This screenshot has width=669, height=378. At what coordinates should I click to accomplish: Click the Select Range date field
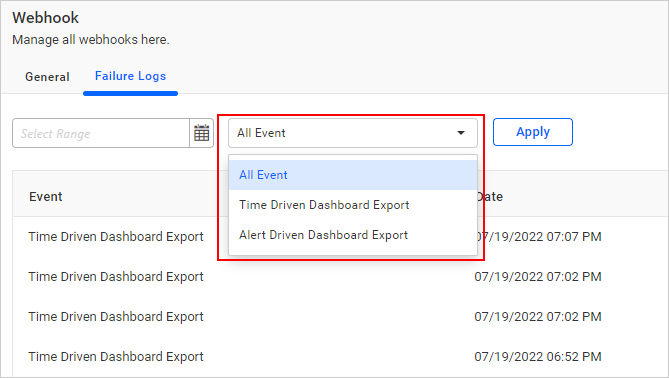click(101, 133)
